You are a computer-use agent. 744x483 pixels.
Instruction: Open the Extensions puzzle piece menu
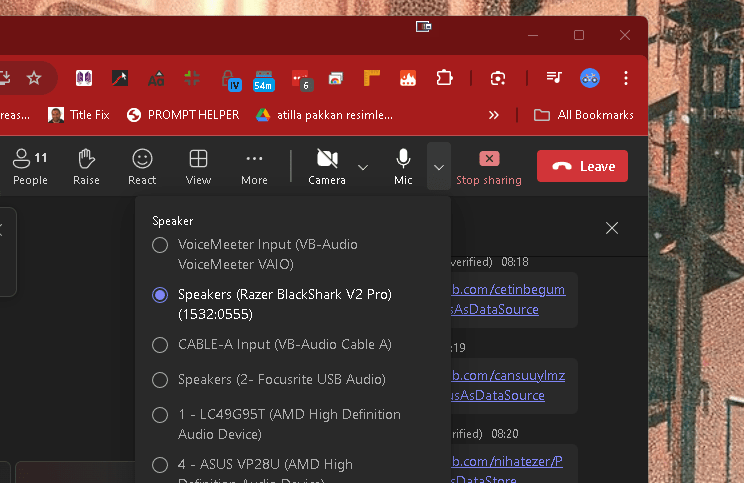click(x=444, y=78)
